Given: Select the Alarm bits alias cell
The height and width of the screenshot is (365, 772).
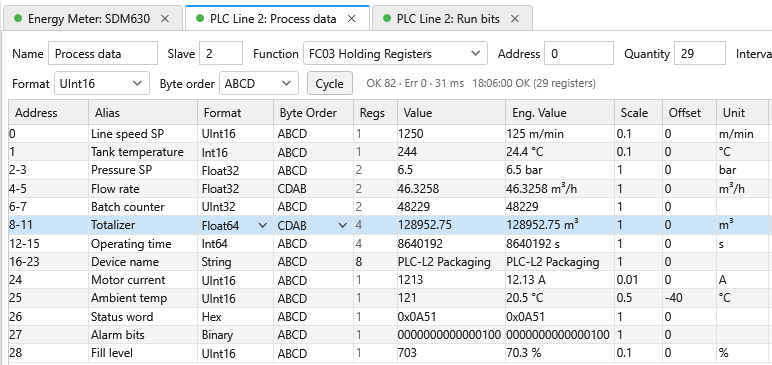Looking at the screenshot, I should tap(143, 335).
